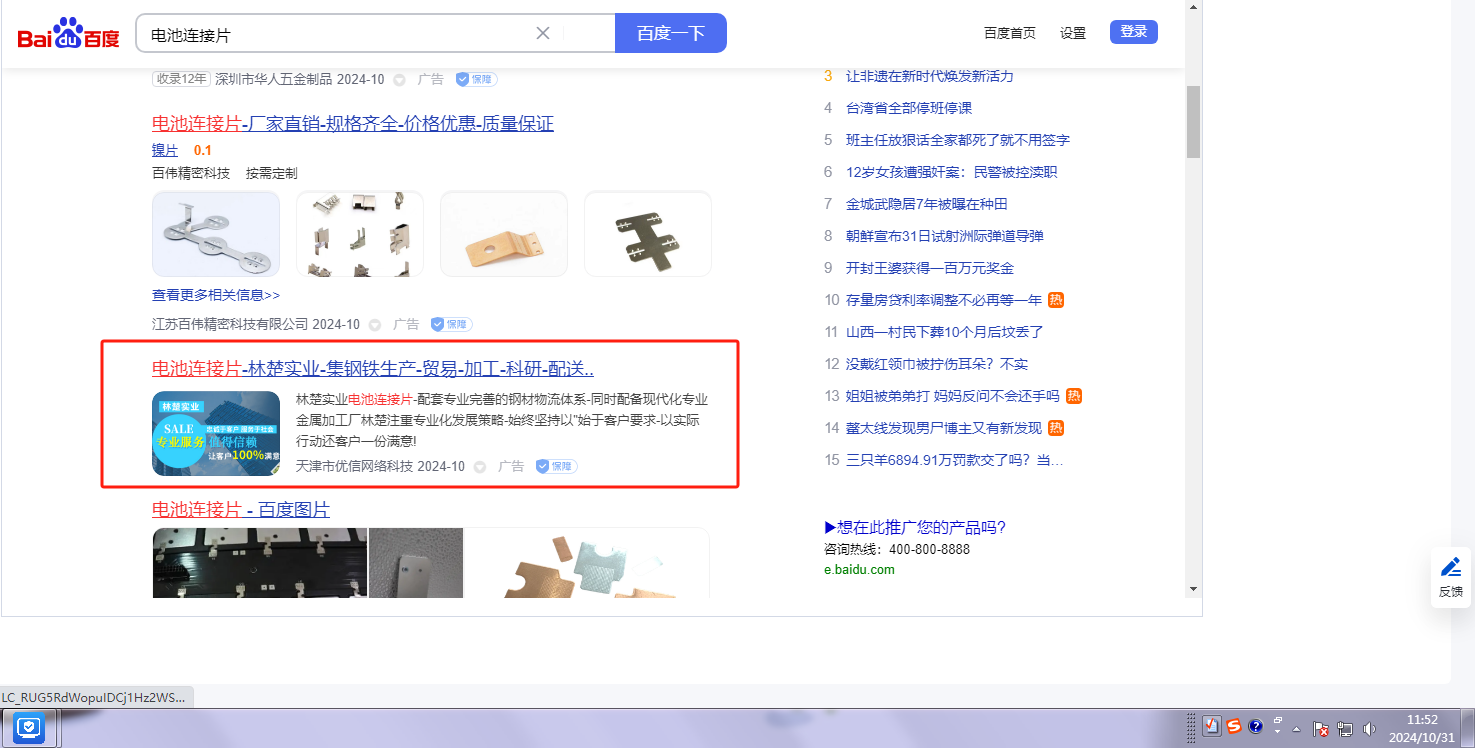Open hot topic 三只羊6894.91万罚款交了吗
The image size is (1475, 748).
coord(955,460)
